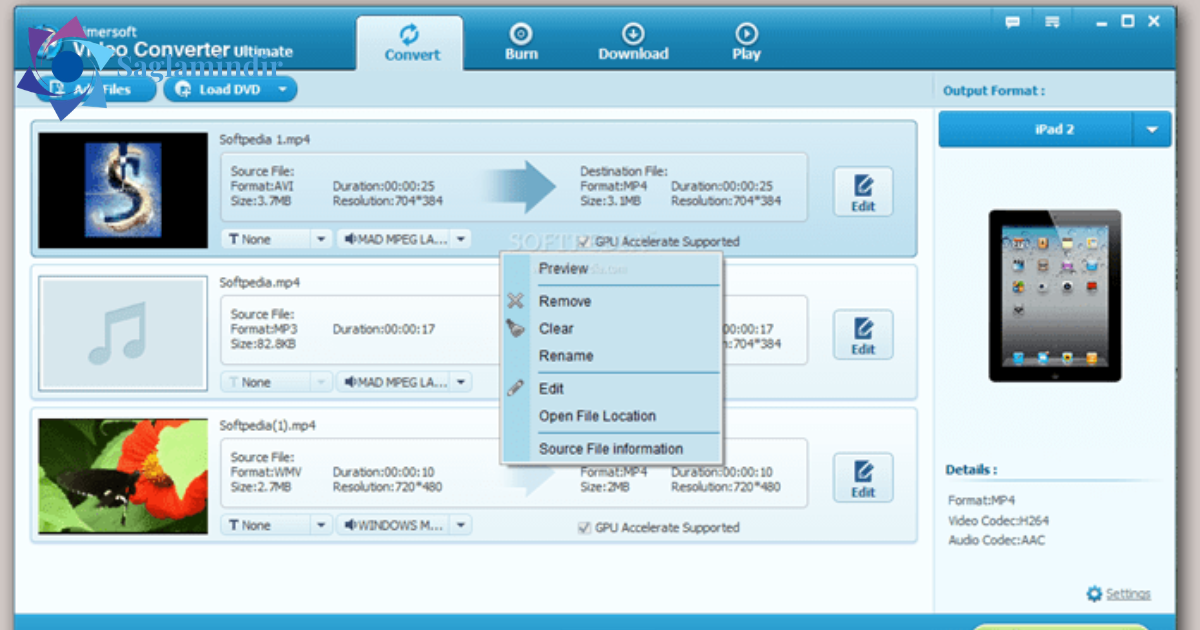The width and height of the screenshot is (1200, 630).
Task: Click the file name Softpedia(1).mp4
Action: pos(268,426)
